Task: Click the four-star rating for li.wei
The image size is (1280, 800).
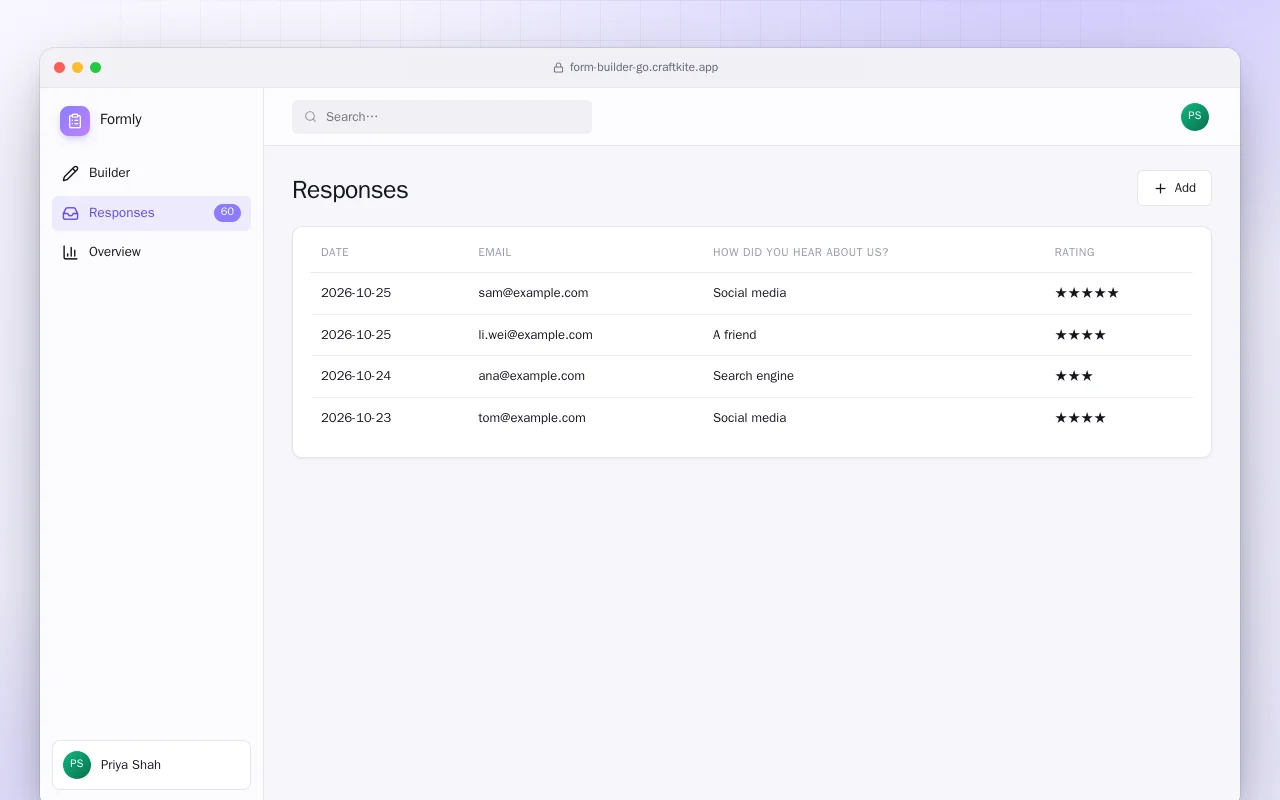Action: [x=1081, y=335]
